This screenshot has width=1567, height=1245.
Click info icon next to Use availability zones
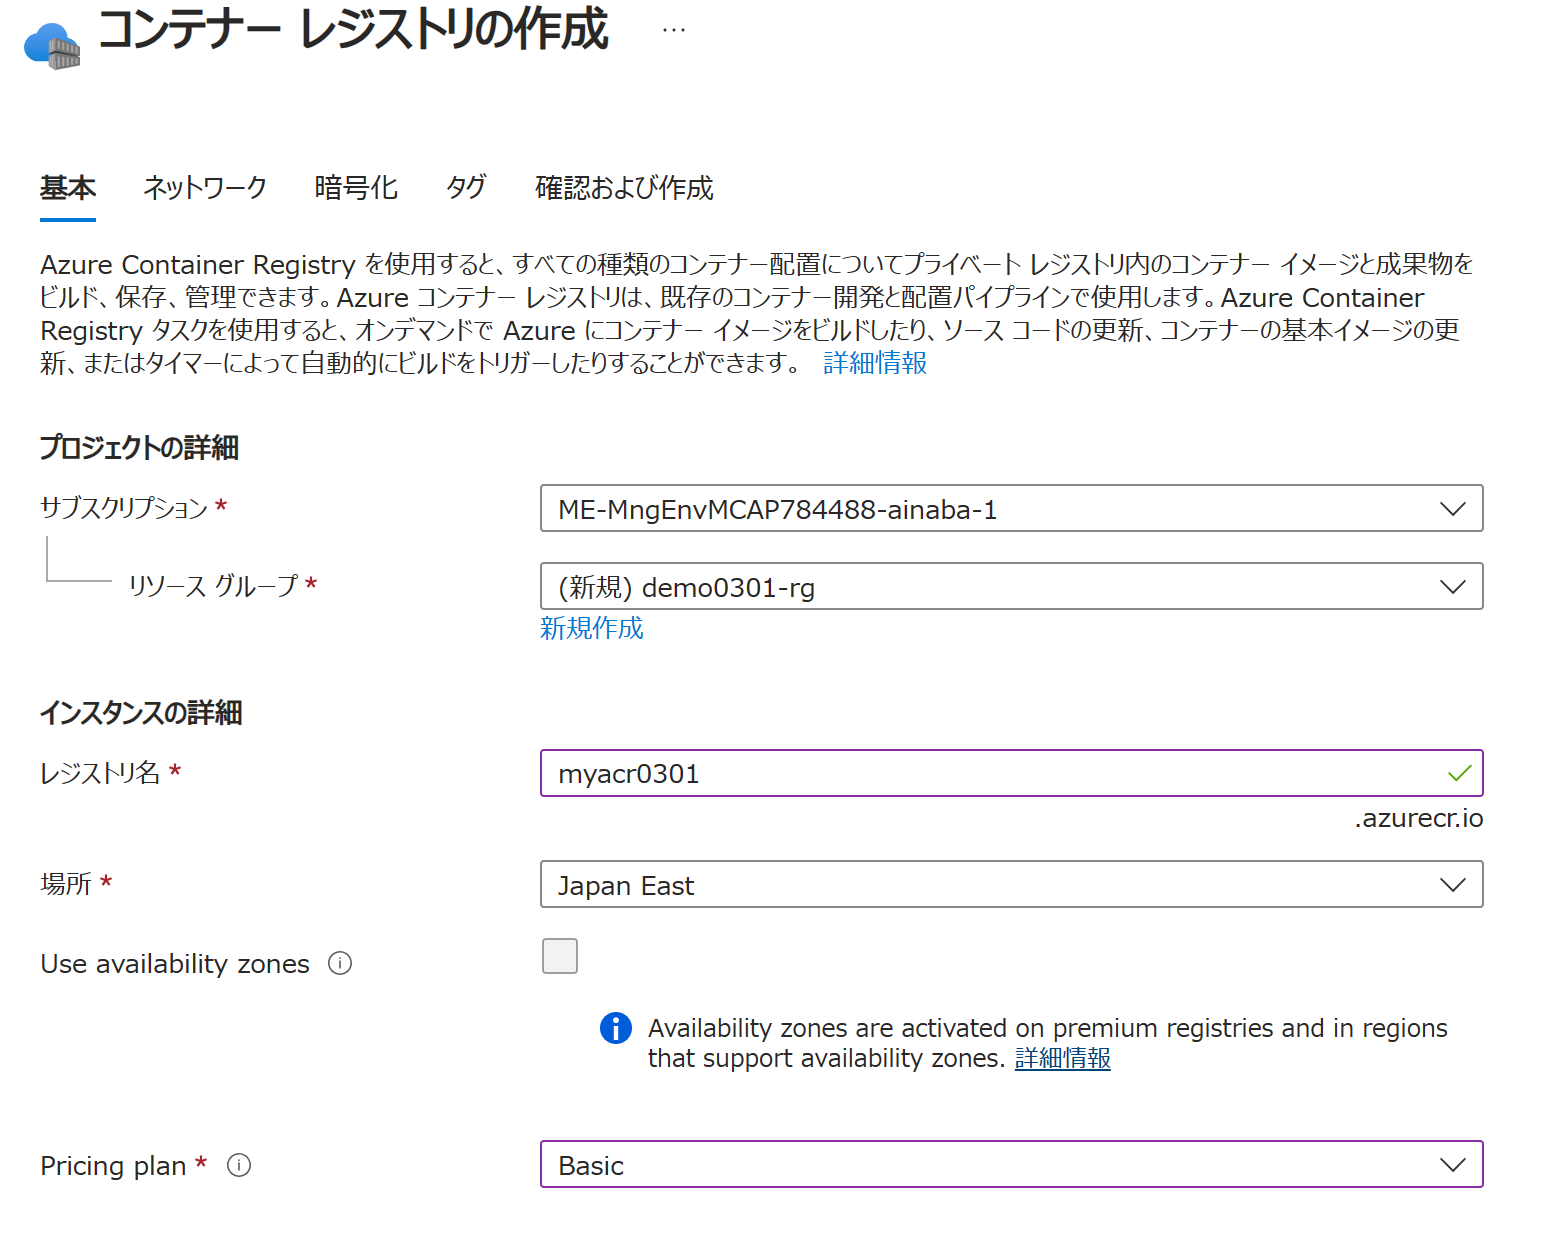click(x=340, y=963)
